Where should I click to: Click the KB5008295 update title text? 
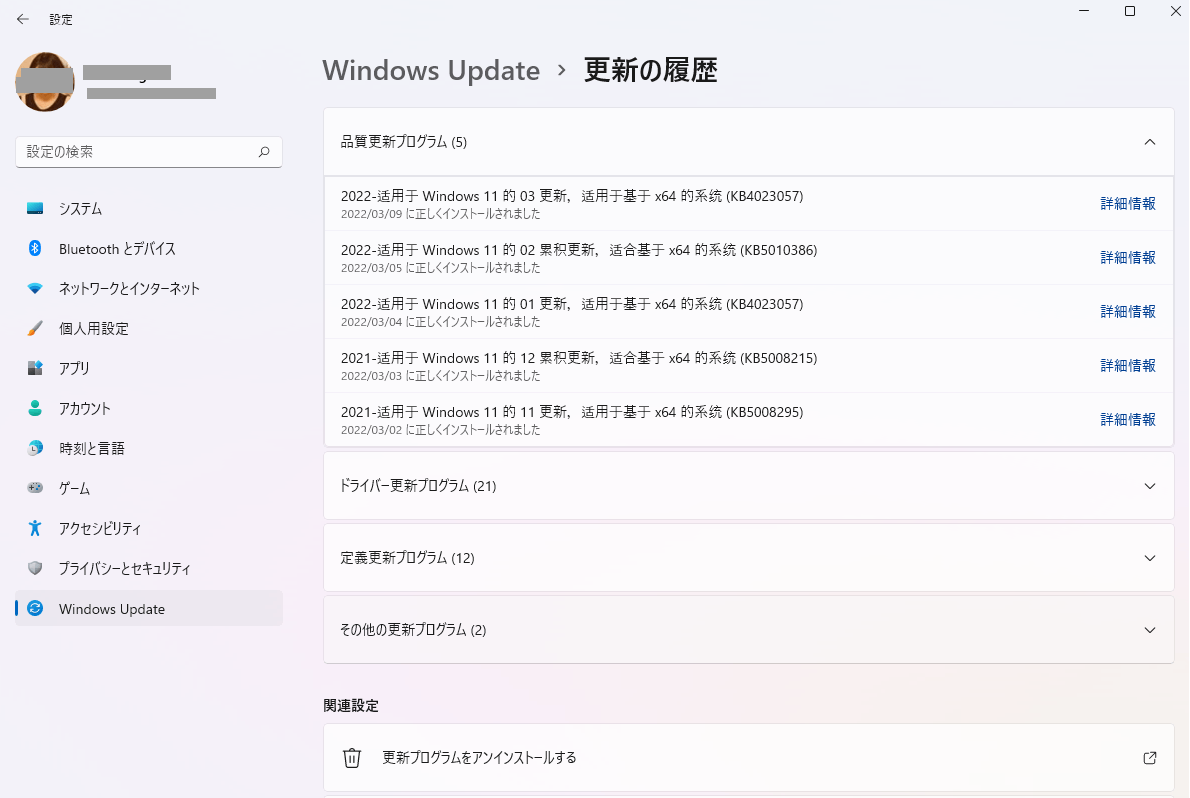click(571, 412)
